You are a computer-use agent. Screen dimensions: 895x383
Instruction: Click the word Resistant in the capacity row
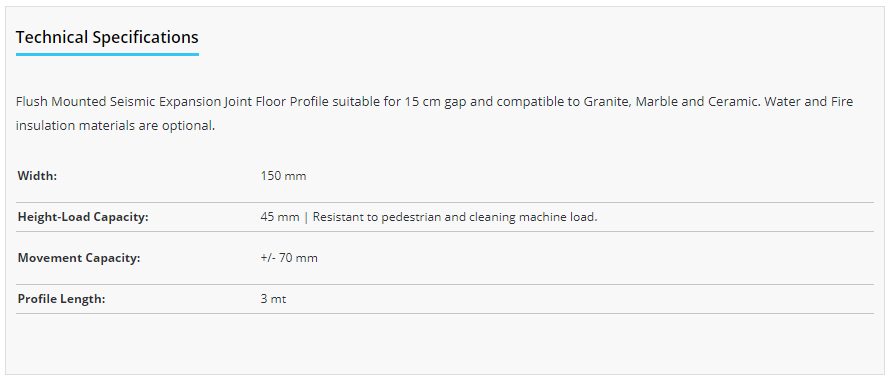[x=338, y=217]
